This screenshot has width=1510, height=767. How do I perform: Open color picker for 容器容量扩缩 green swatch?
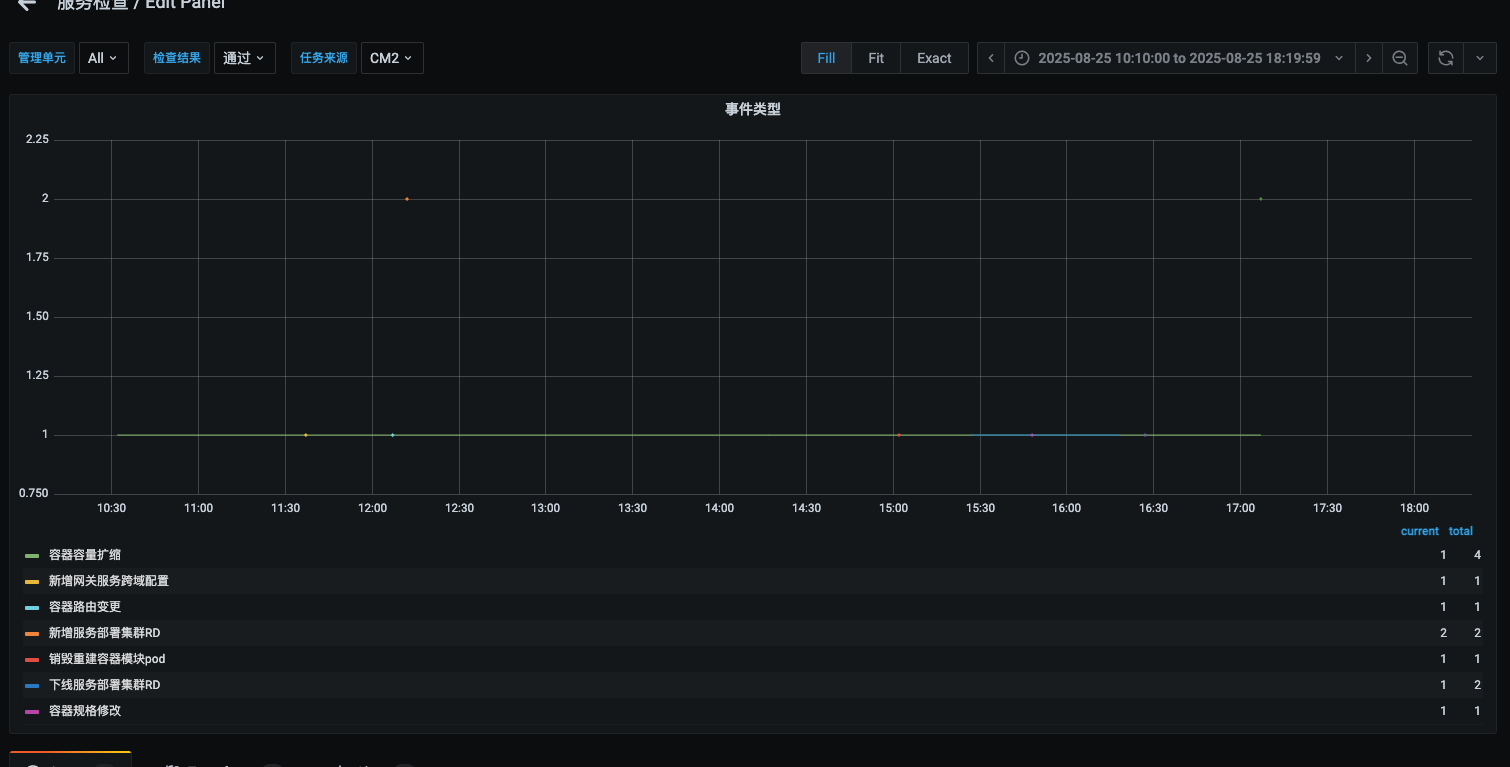(x=32, y=555)
